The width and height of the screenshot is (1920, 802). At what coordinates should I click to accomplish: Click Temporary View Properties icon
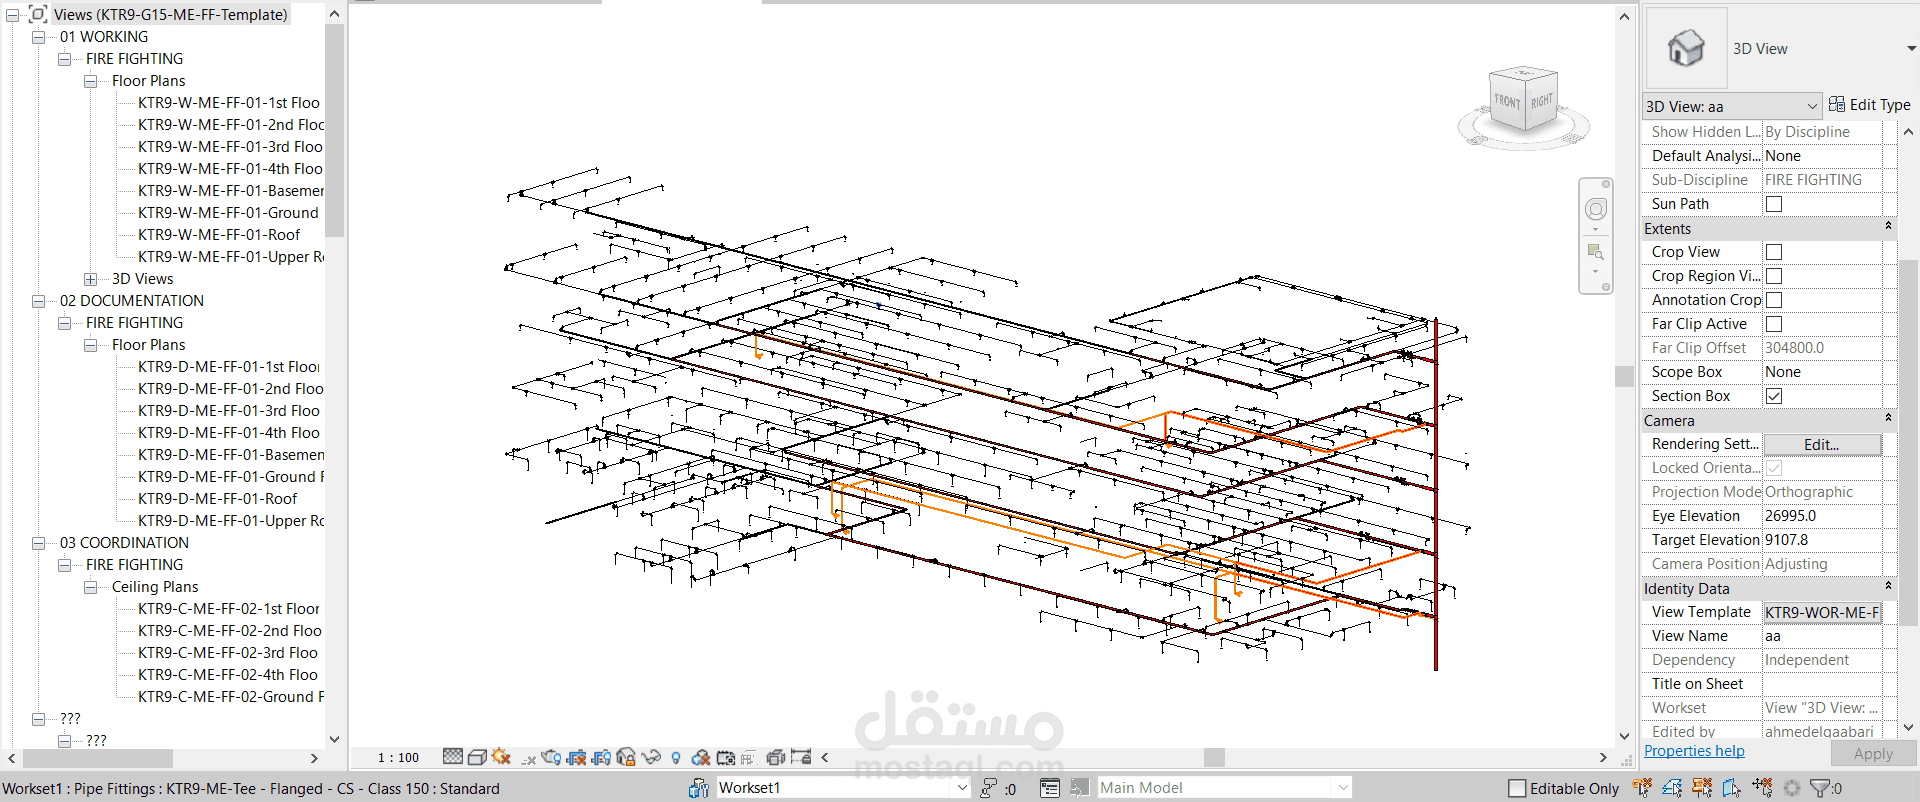point(726,758)
